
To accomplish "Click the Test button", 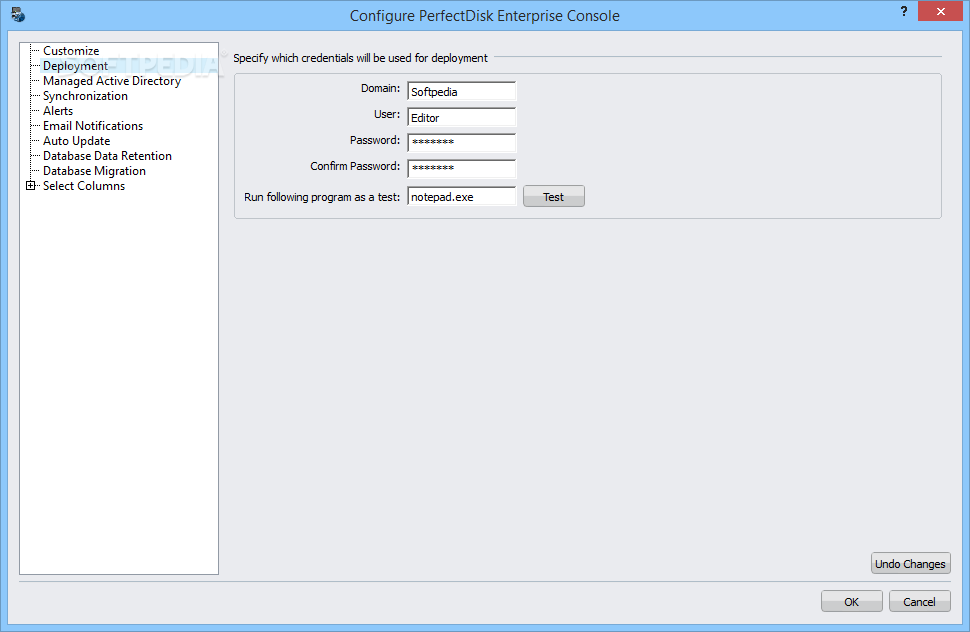I will click(x=554, y=197).
